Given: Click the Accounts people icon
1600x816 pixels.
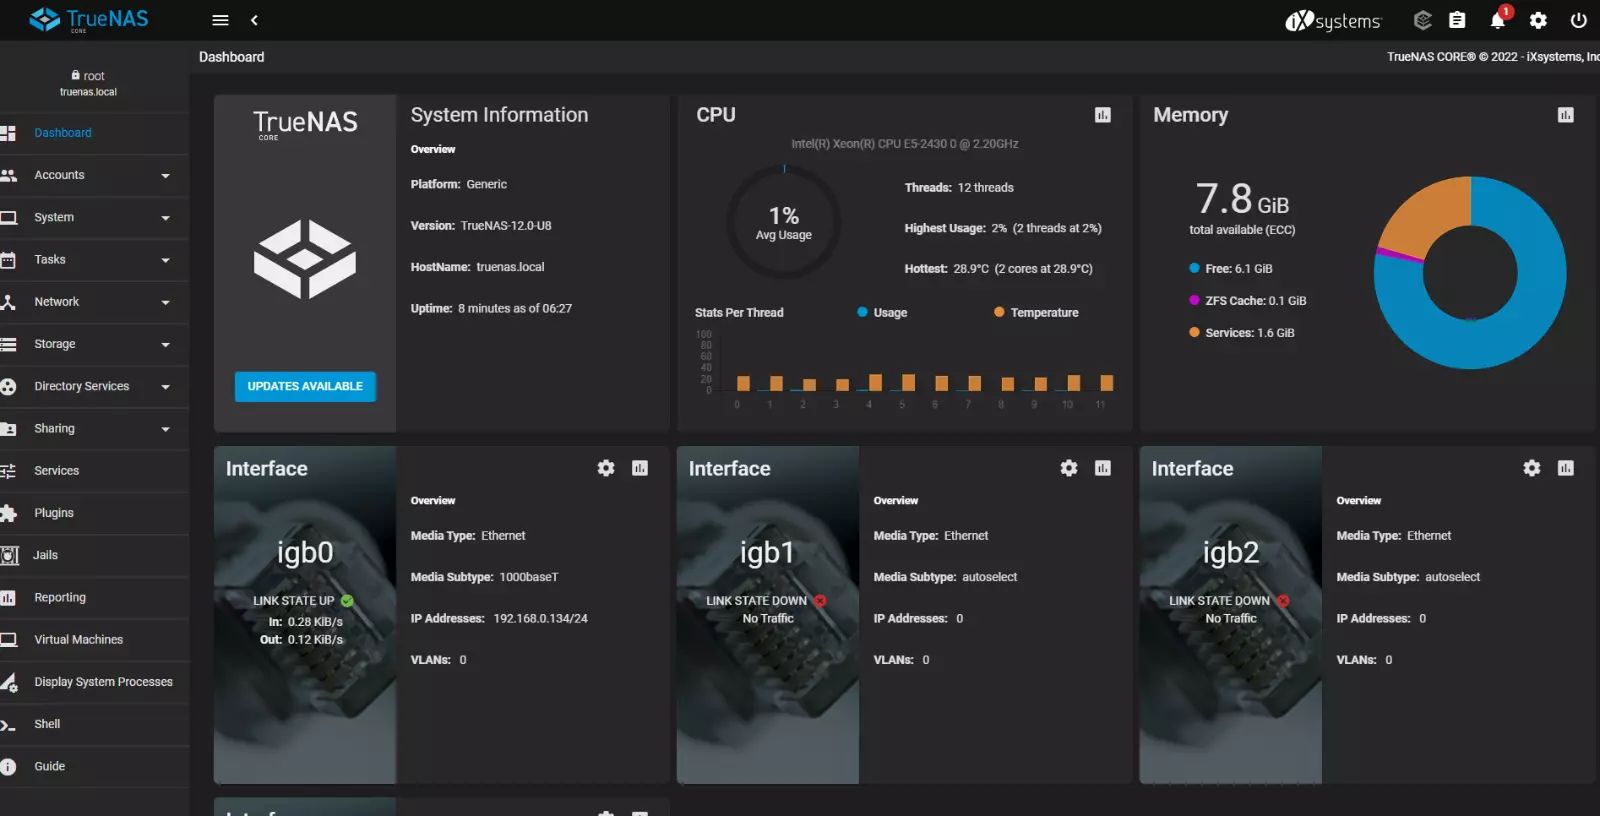Looking at the screenshot, I should tap(8, 175).
